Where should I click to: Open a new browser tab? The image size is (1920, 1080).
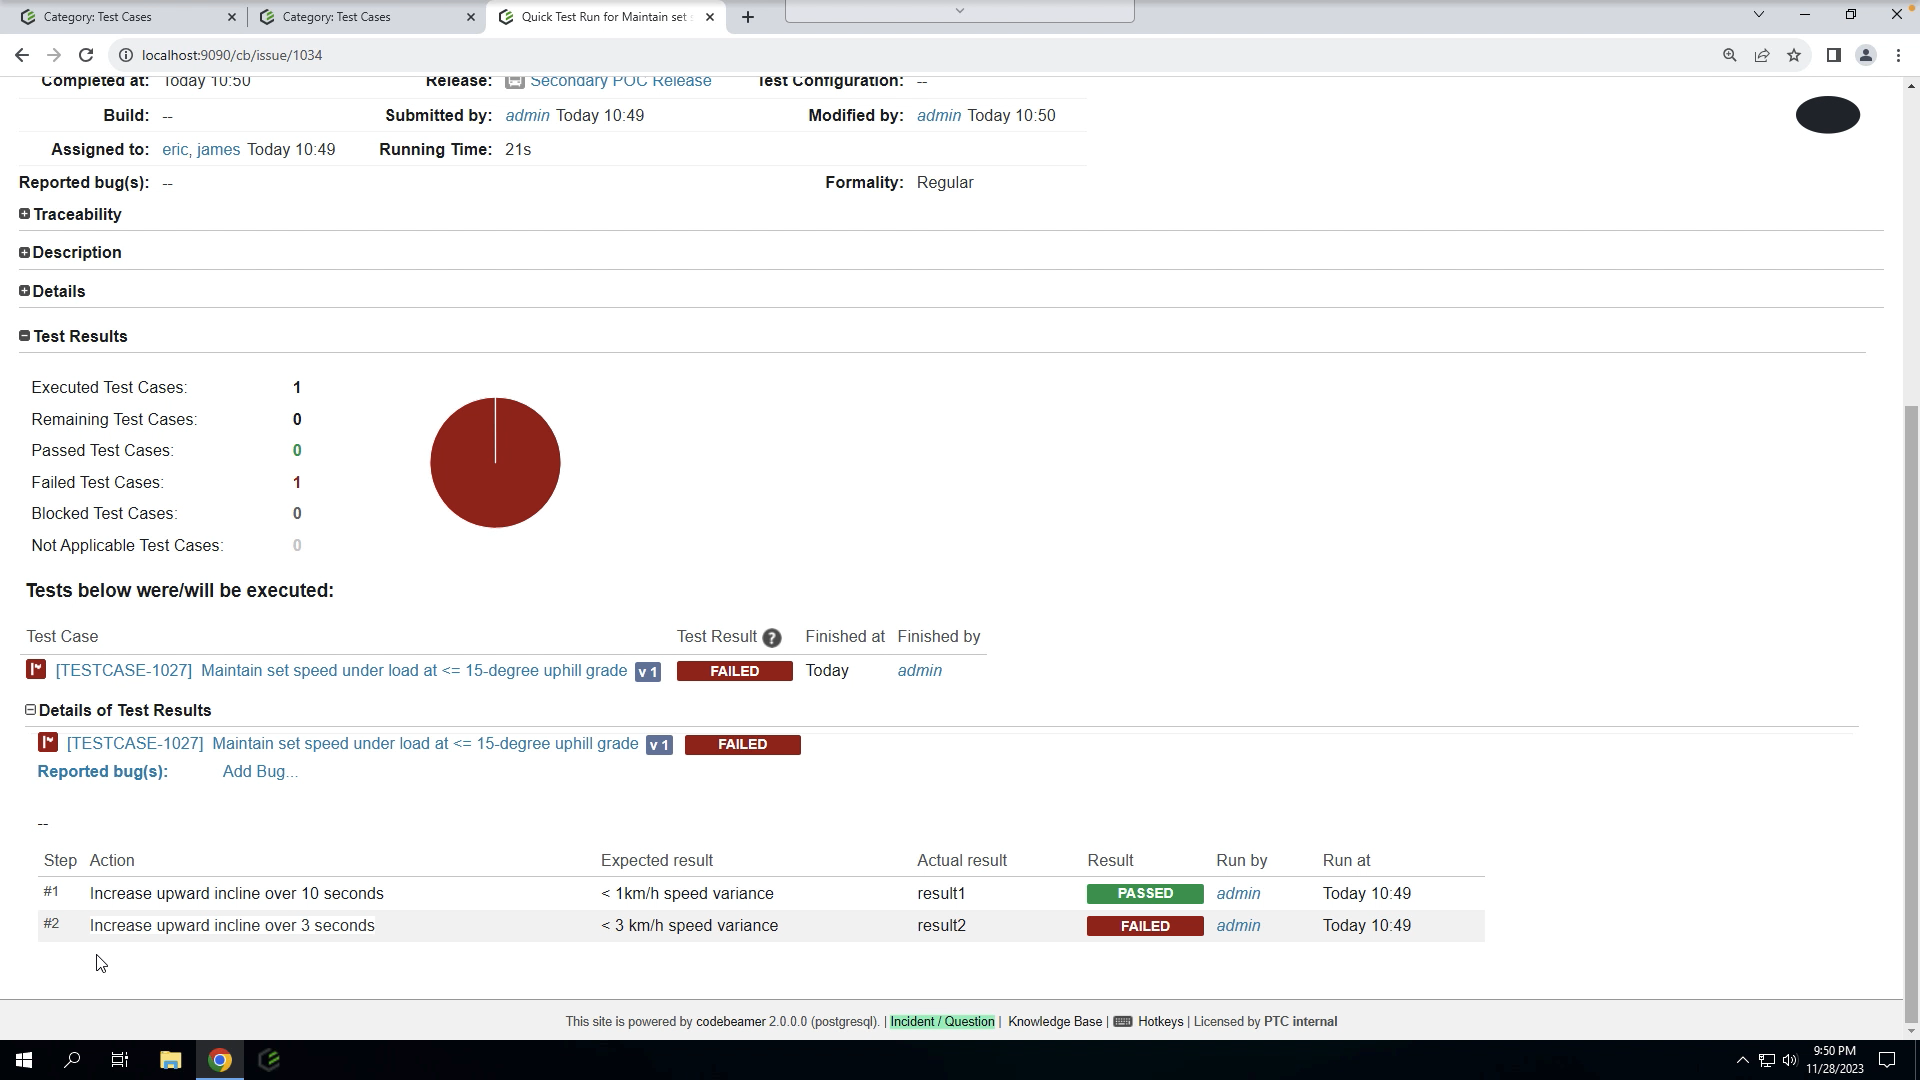tap(747, 17)
